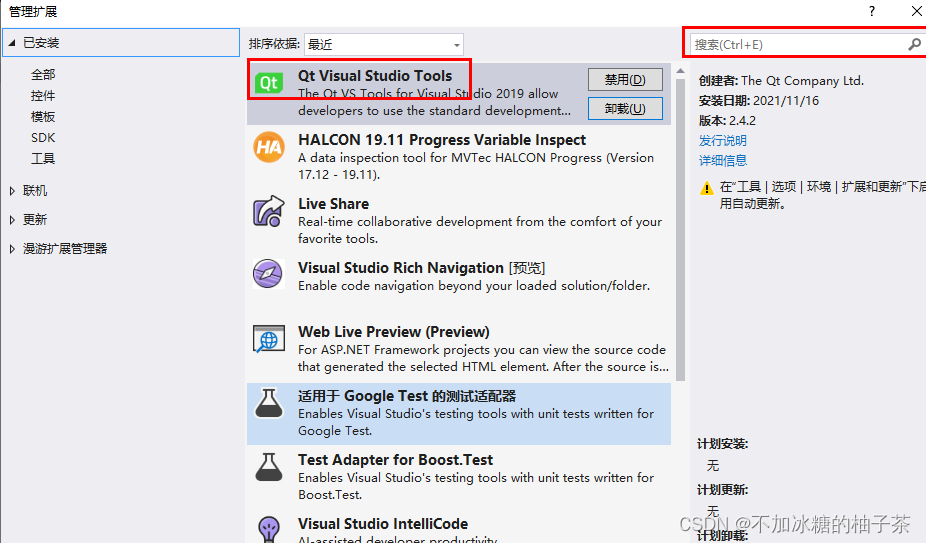The image size is (926, 543).
Task: Click the IntelliCode lightbulb icon
Action: coord(269,529)
